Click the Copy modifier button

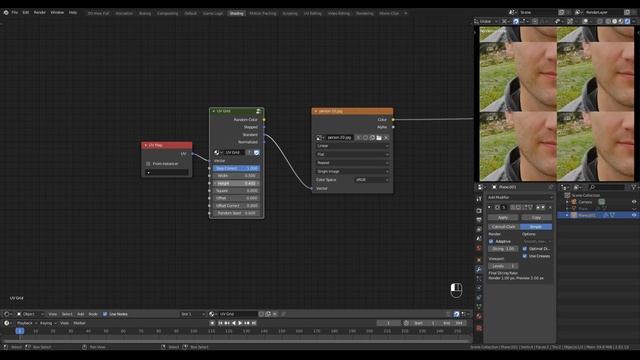pyautogui.click(x=536, y=218)
